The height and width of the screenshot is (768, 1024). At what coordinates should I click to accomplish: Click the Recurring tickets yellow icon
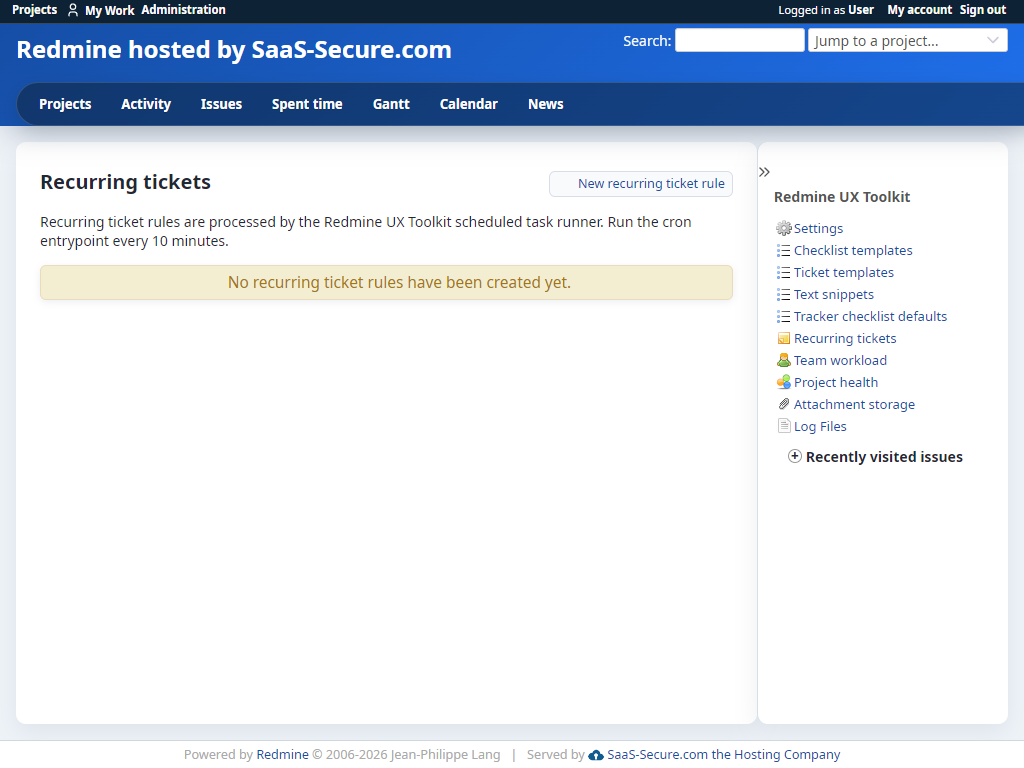coord(784,338)
